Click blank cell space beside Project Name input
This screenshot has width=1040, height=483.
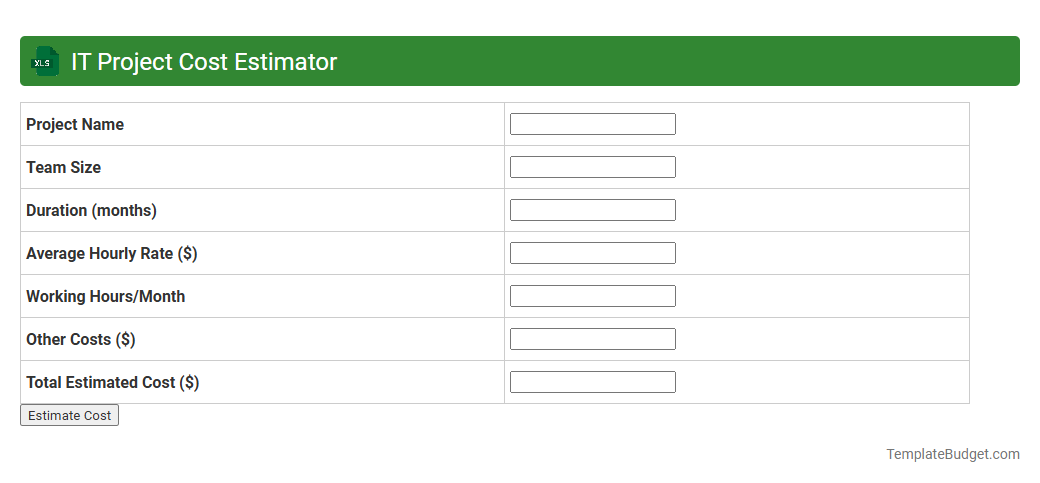820,124
